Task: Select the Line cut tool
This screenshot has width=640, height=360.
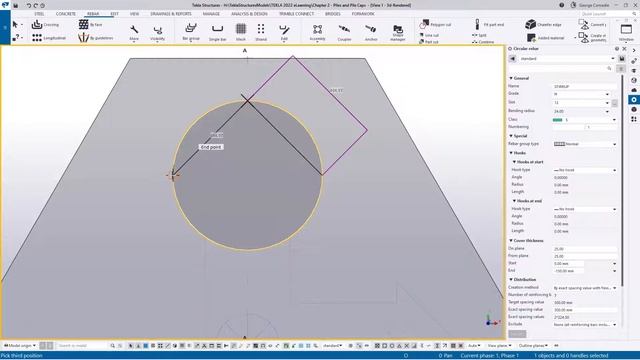Action: coord(429,35)
